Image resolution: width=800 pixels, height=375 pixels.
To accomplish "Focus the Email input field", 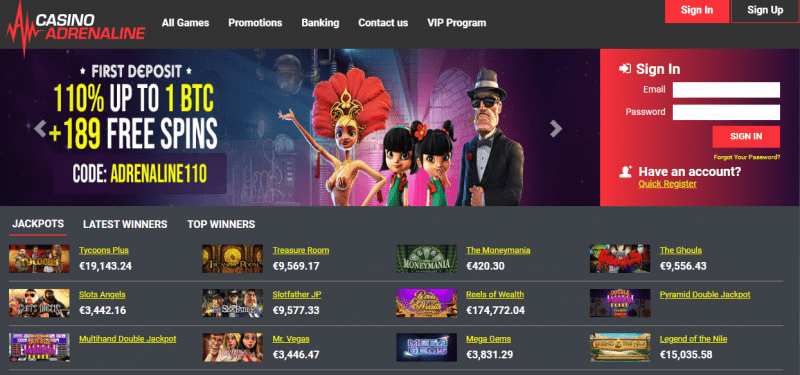I will [x=726, y=90].
